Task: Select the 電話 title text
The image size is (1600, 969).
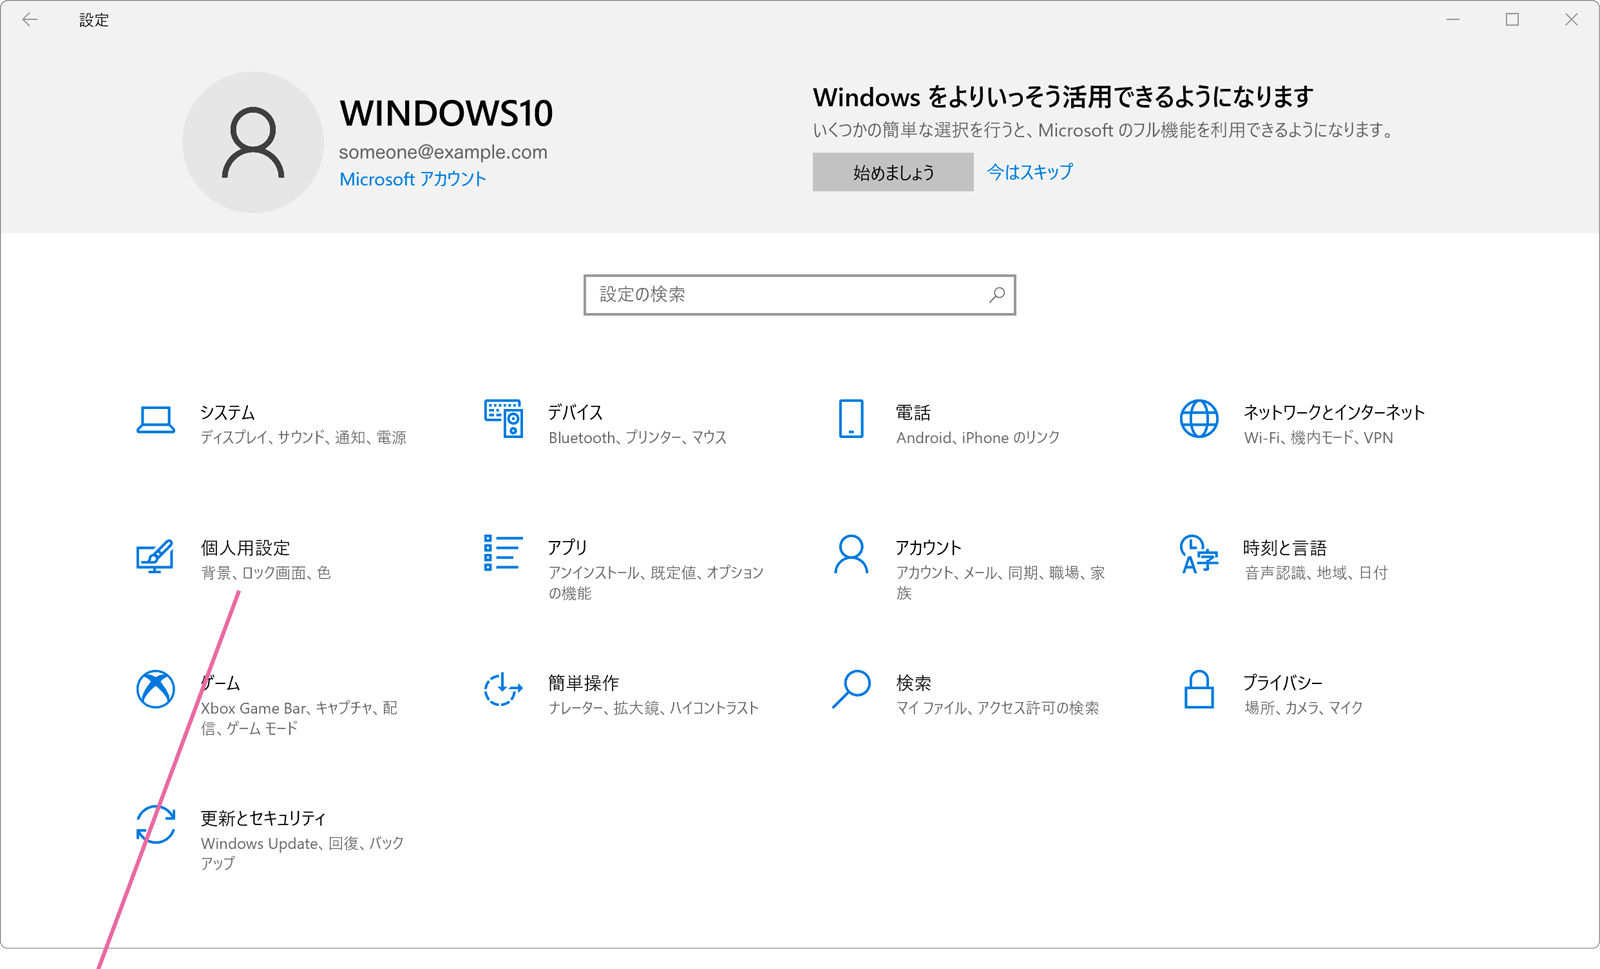Action: point(913,412)
